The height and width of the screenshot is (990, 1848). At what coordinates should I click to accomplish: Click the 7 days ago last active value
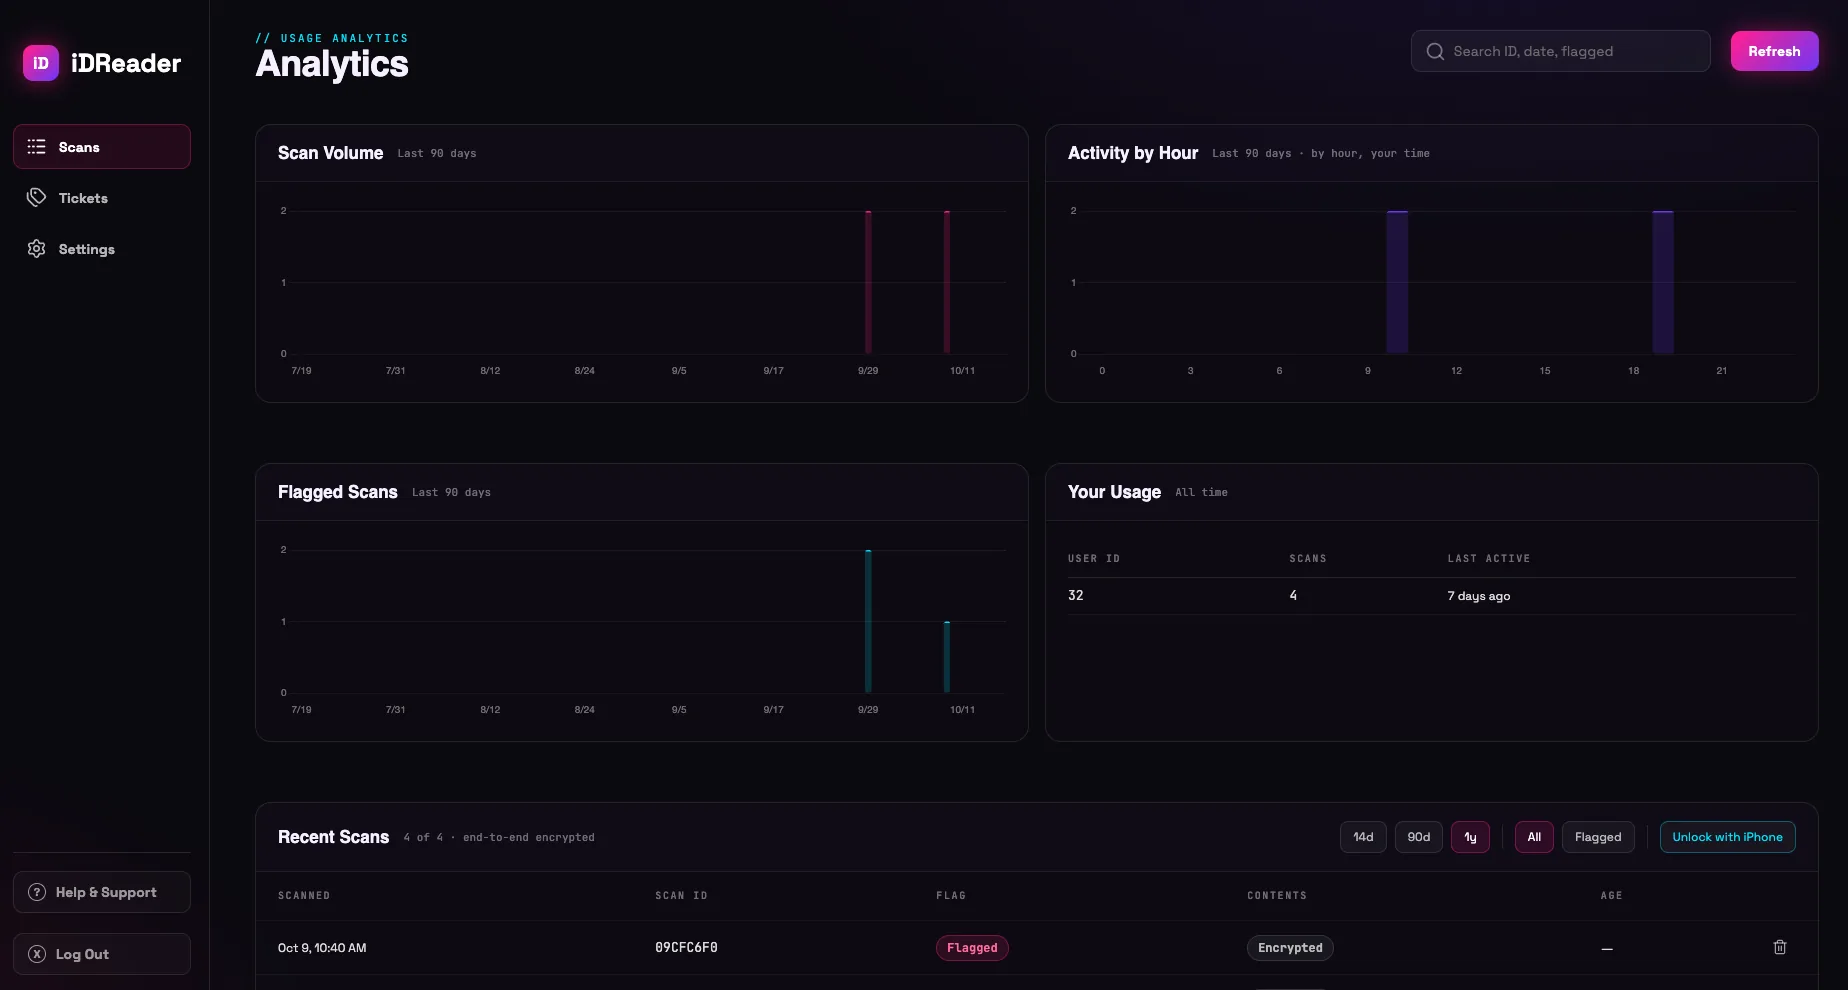pyautogui.click(x=1479, y=596)
